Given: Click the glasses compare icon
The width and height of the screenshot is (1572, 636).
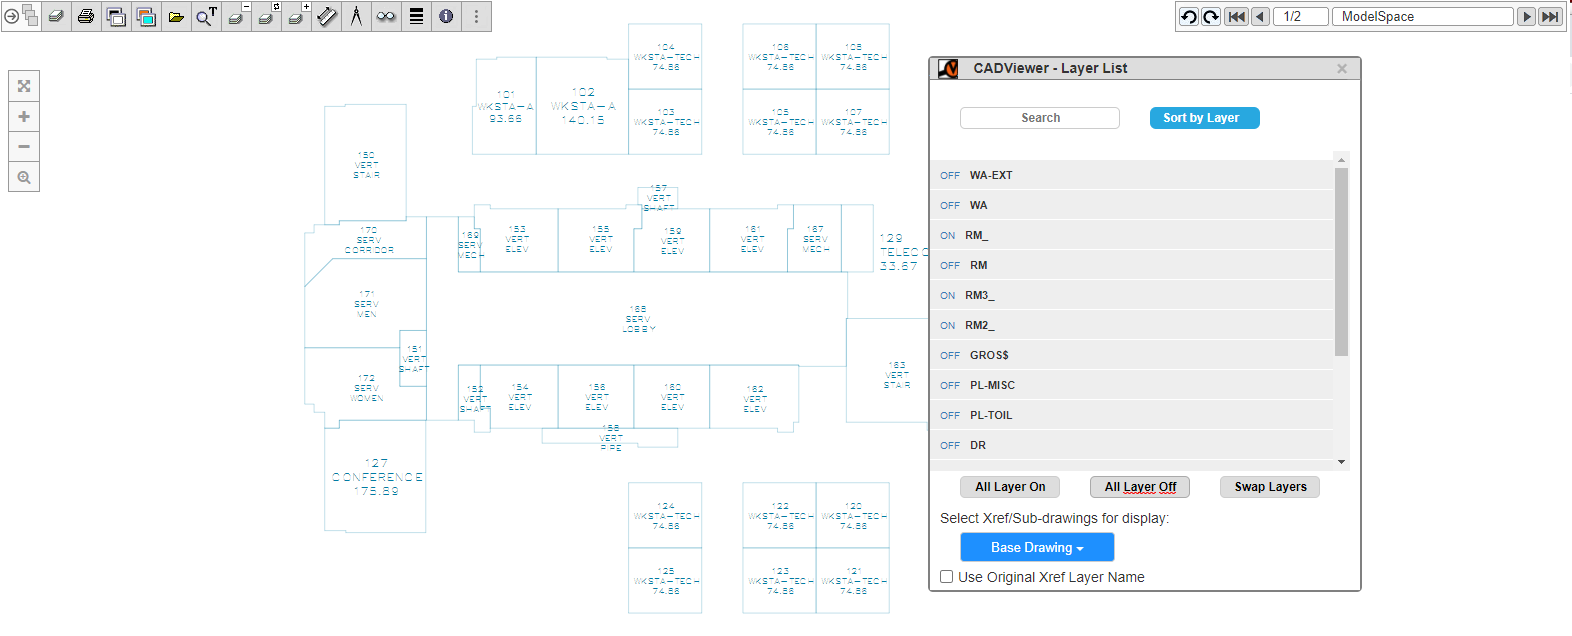Looking at the screenshot, I should [386, 17].
